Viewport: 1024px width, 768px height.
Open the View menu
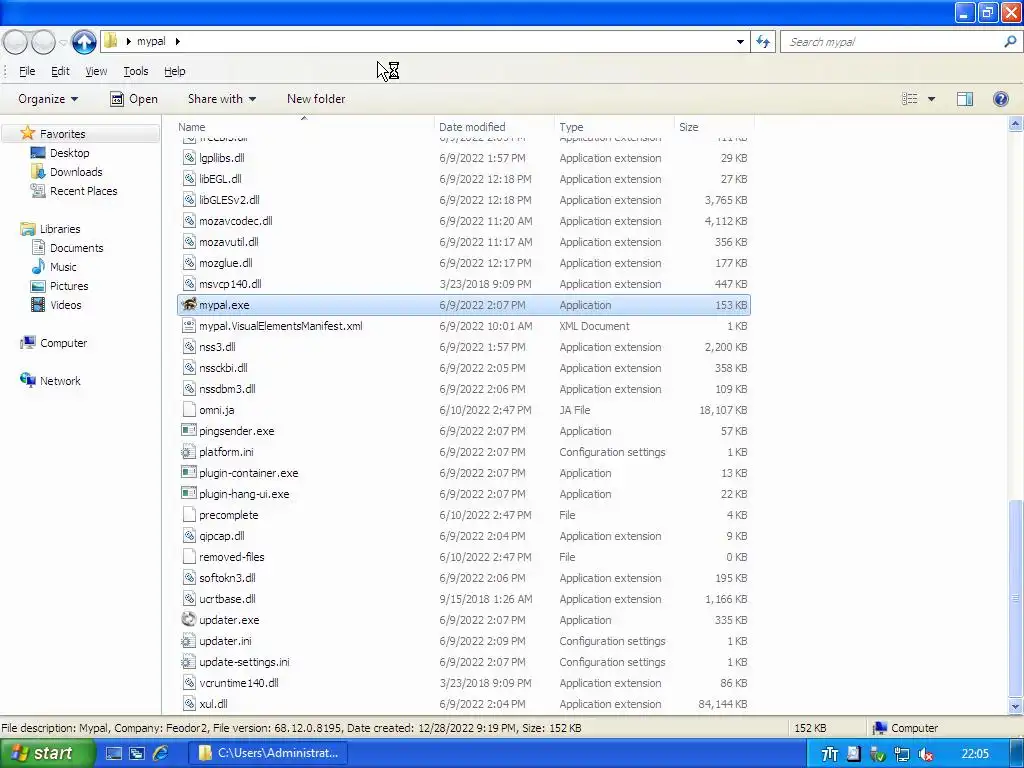[96, 71]
